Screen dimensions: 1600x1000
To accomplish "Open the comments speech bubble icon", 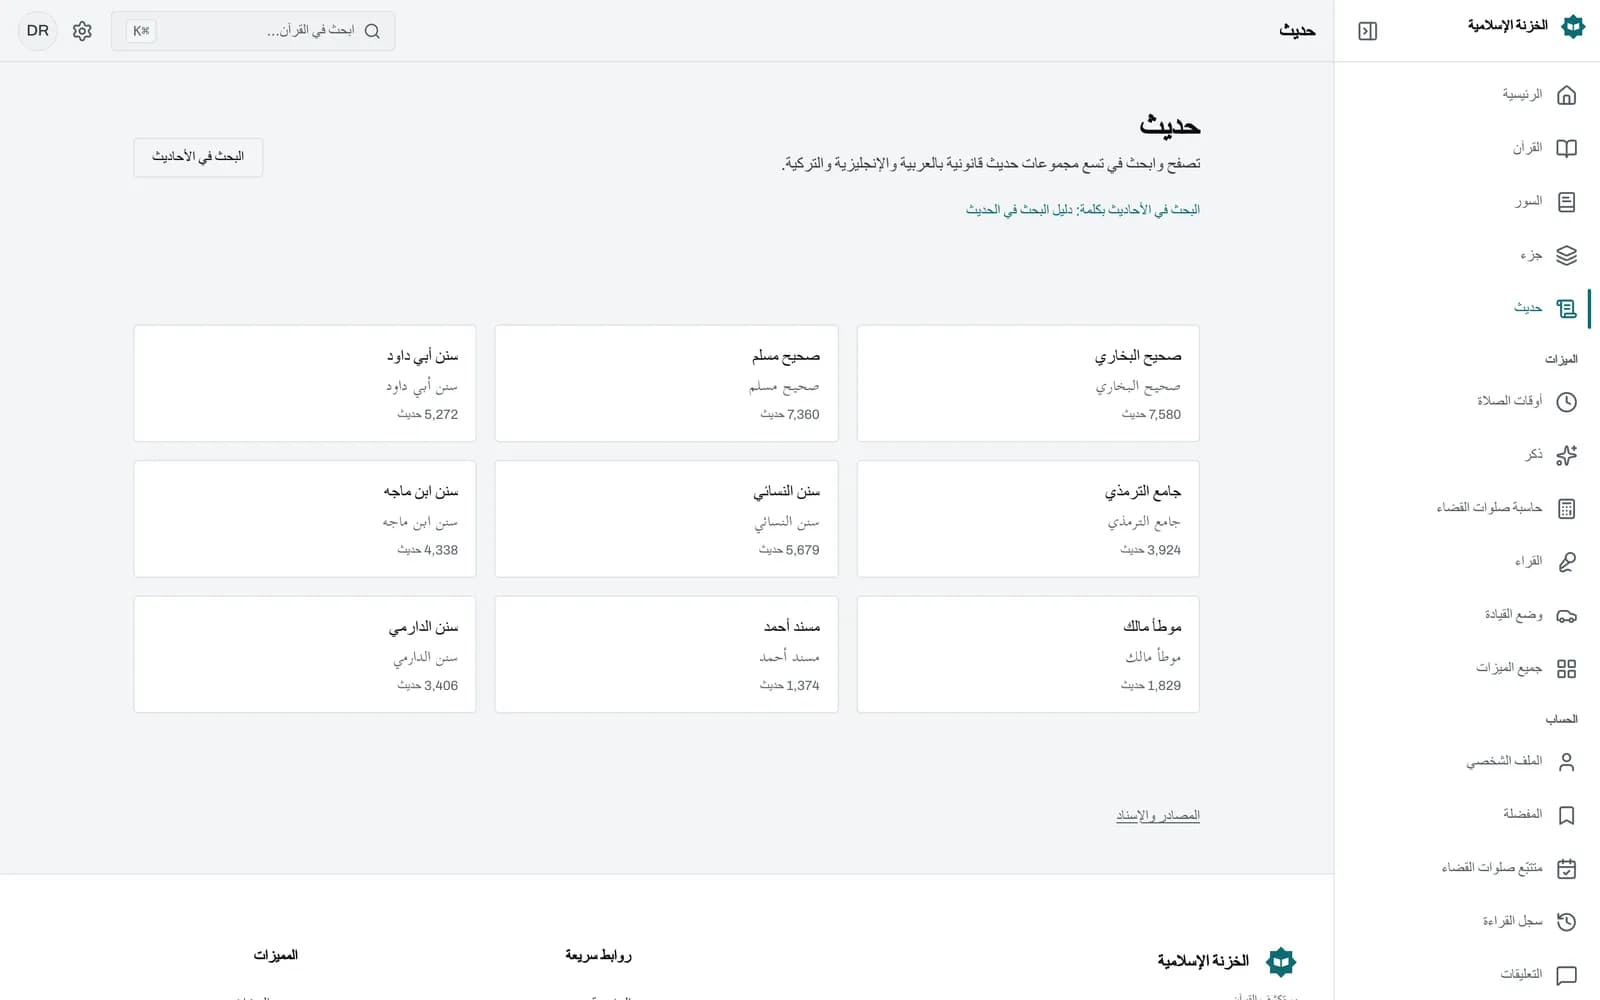I will tap(1566, 975).
